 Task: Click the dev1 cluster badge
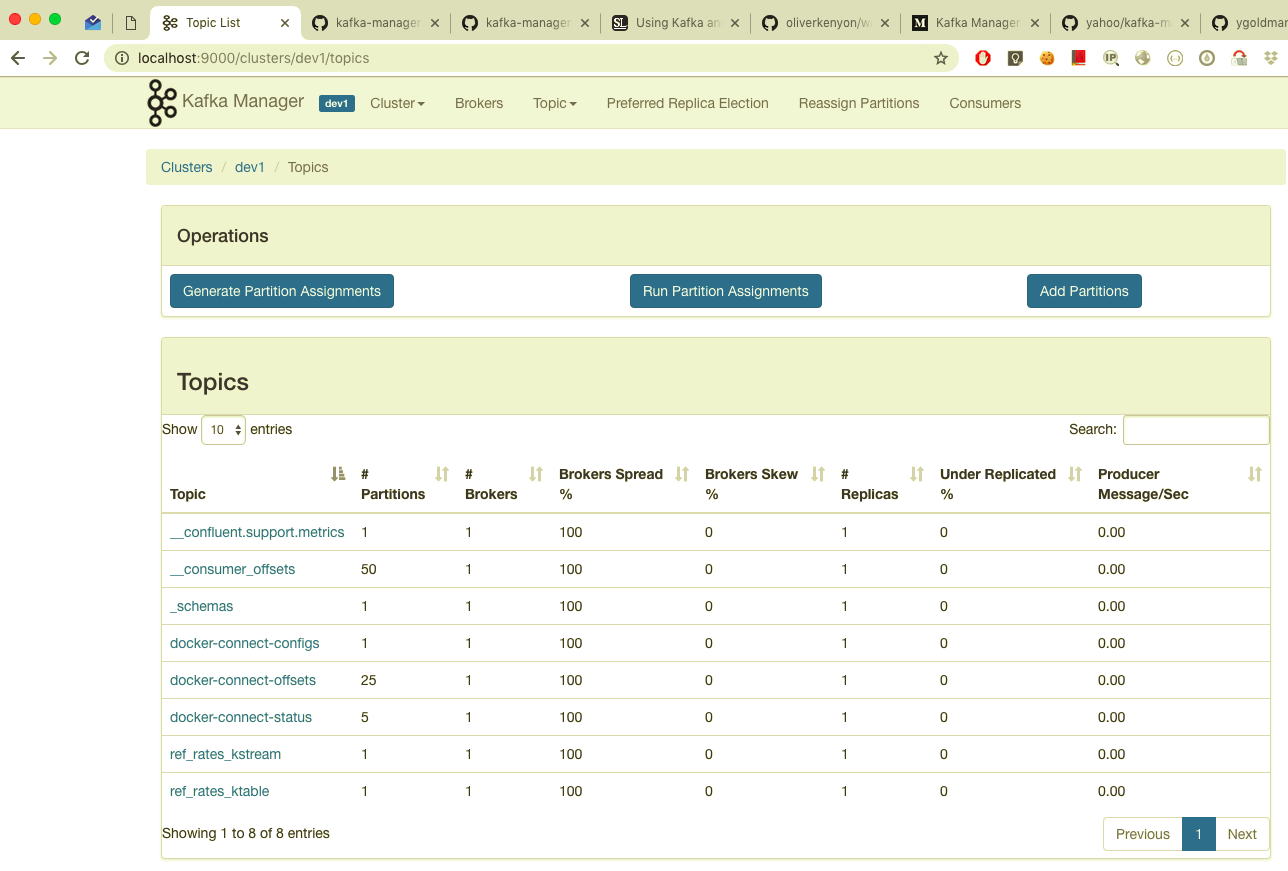pyautogui.click(x=337, y=103)
